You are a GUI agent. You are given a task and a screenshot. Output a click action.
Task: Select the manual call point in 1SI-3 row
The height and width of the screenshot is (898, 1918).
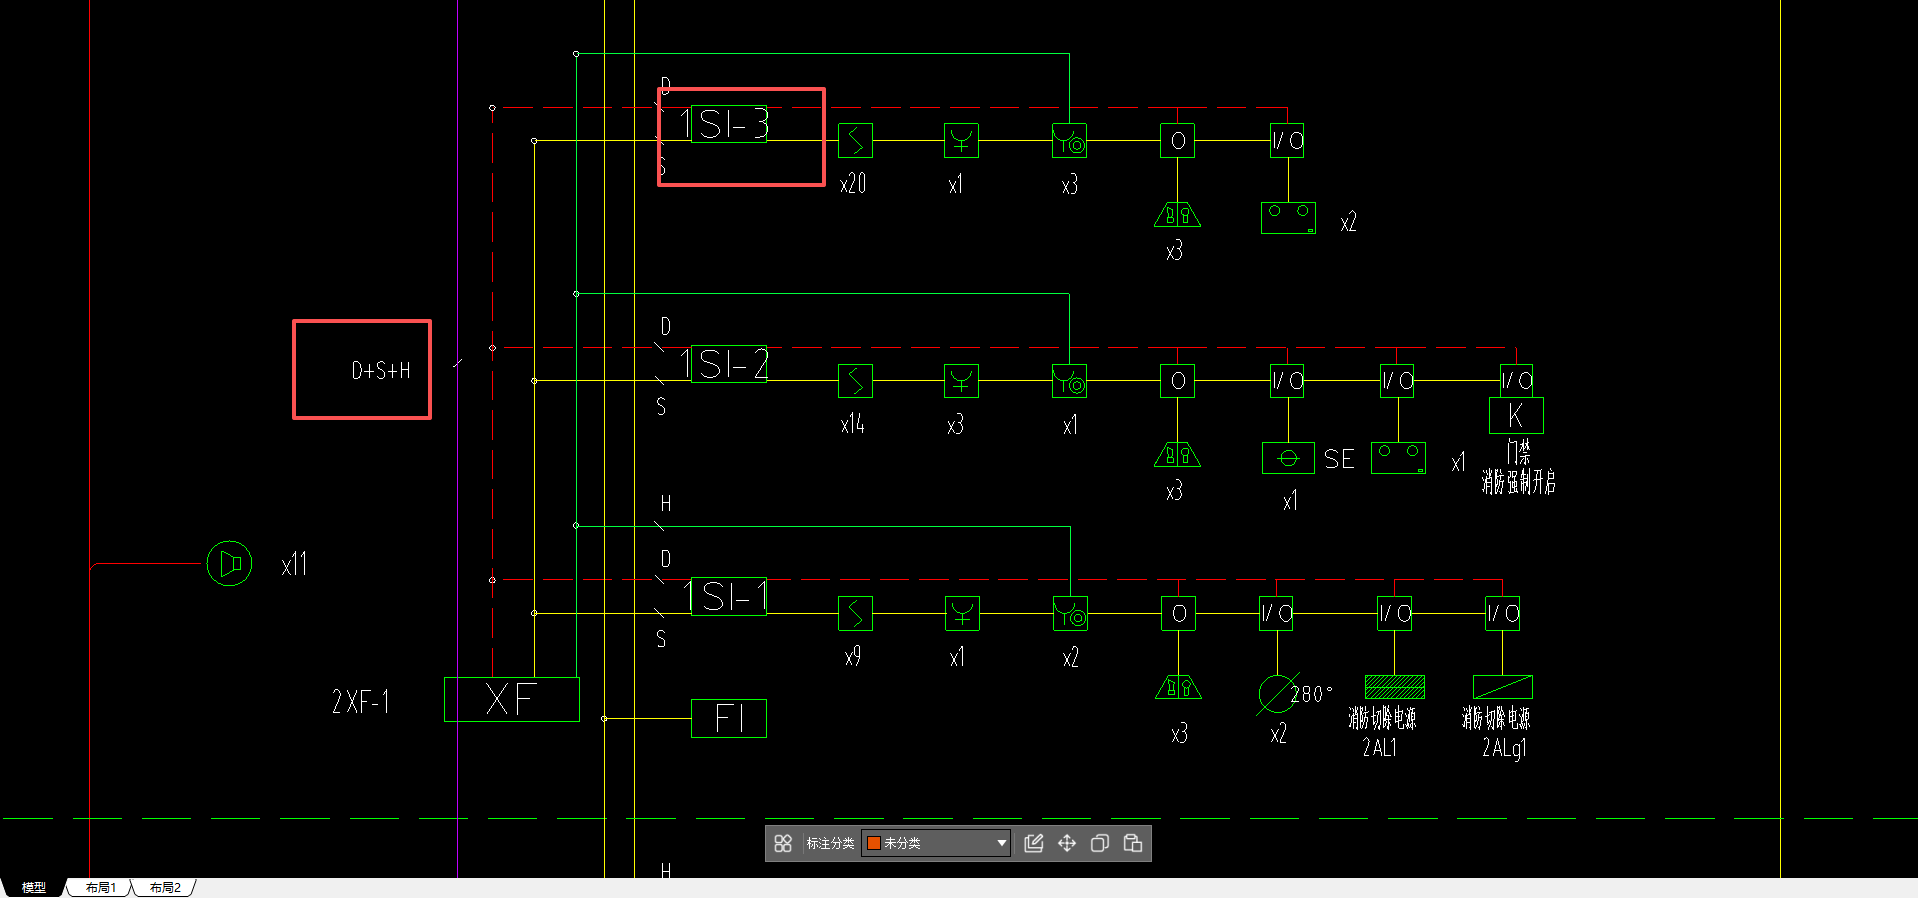(962, 141)
